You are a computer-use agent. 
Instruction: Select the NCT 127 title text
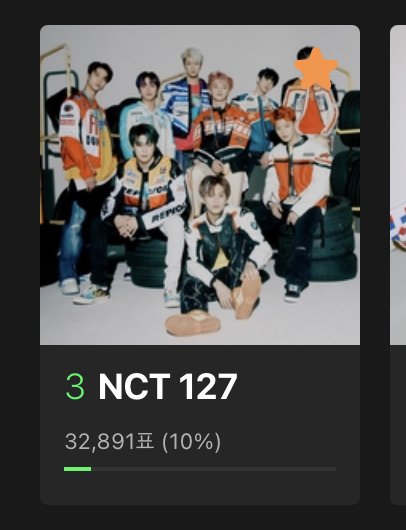168,387
